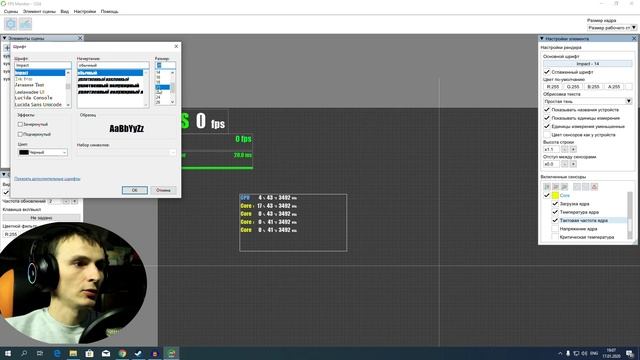Open the Элемент сцены menu
This screenshot has height=360, width=640.
tap(39, 11)
